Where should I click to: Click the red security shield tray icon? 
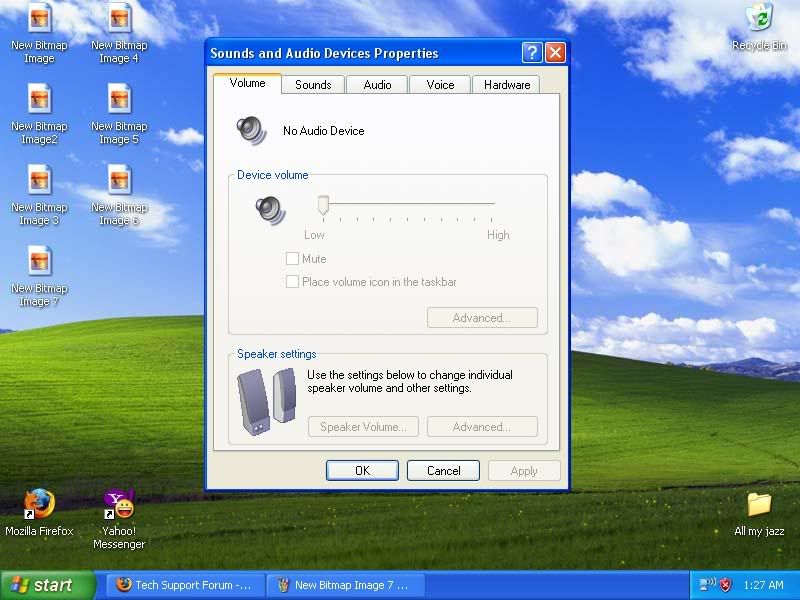point(726,585)
